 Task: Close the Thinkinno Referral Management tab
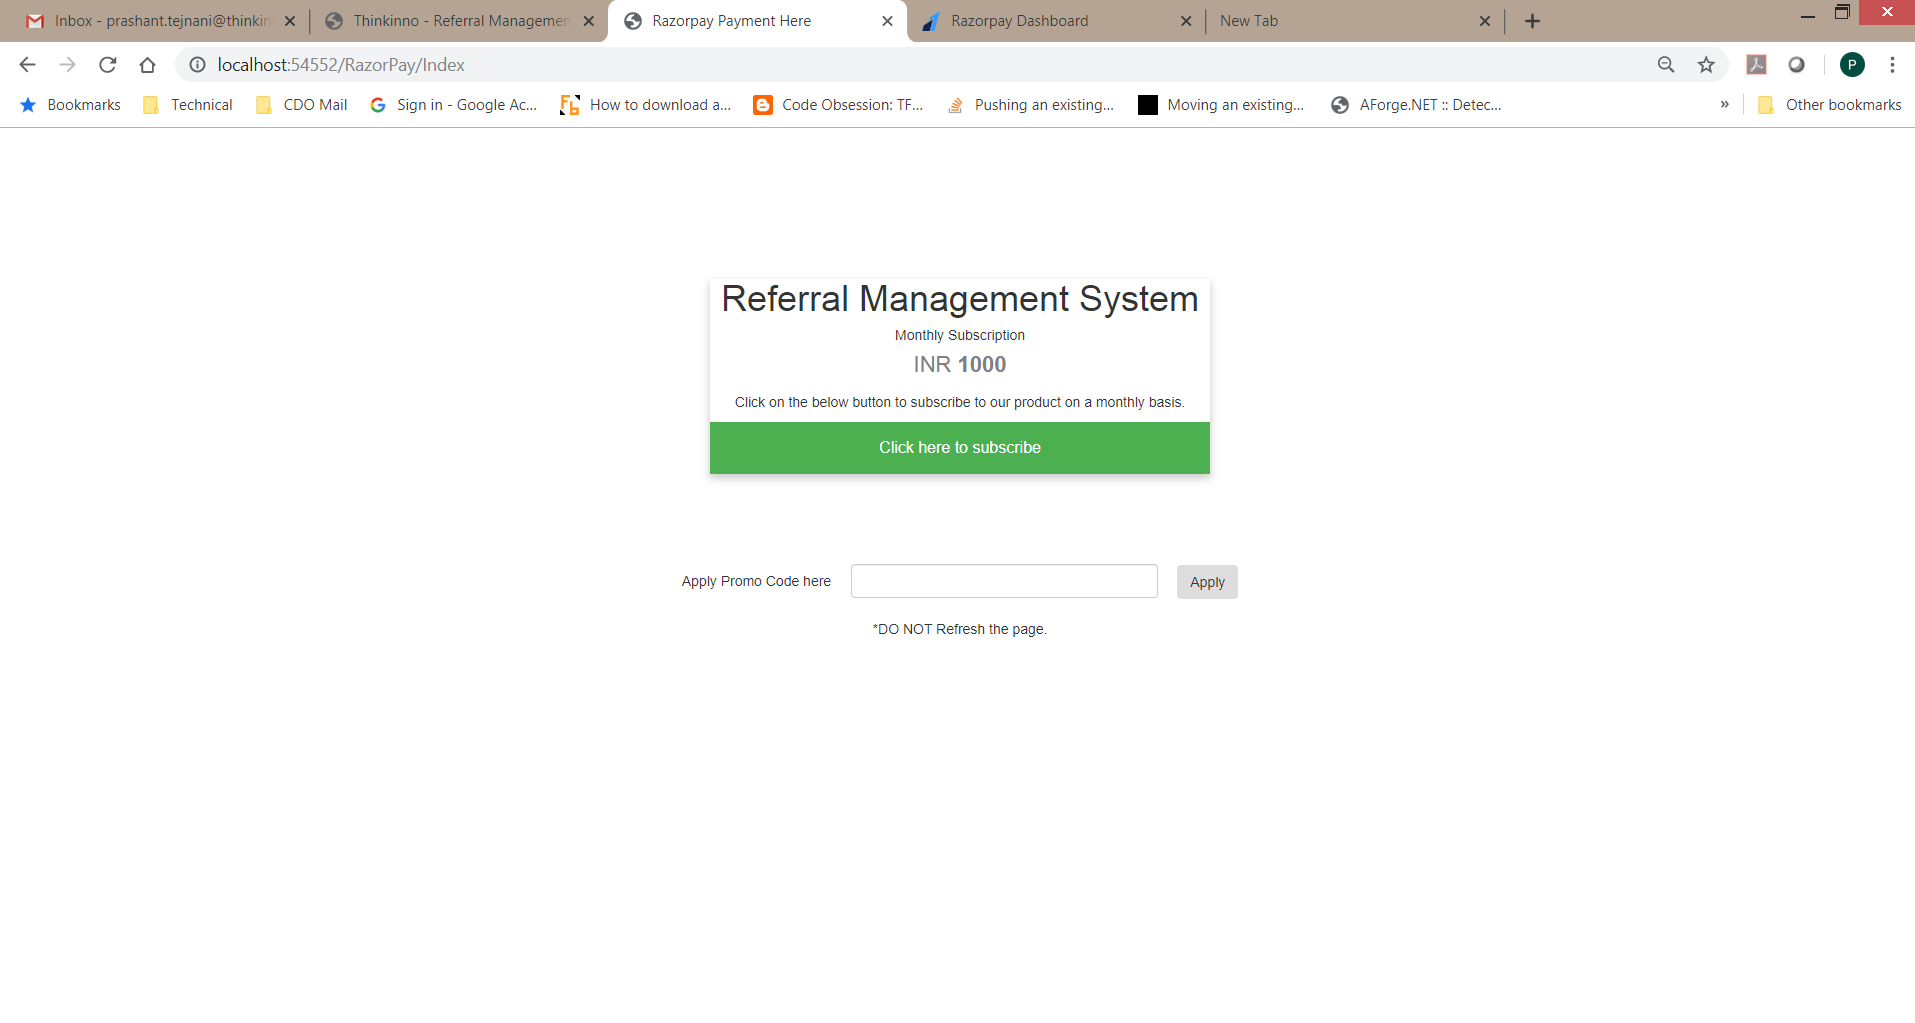[x=589, y=21]
